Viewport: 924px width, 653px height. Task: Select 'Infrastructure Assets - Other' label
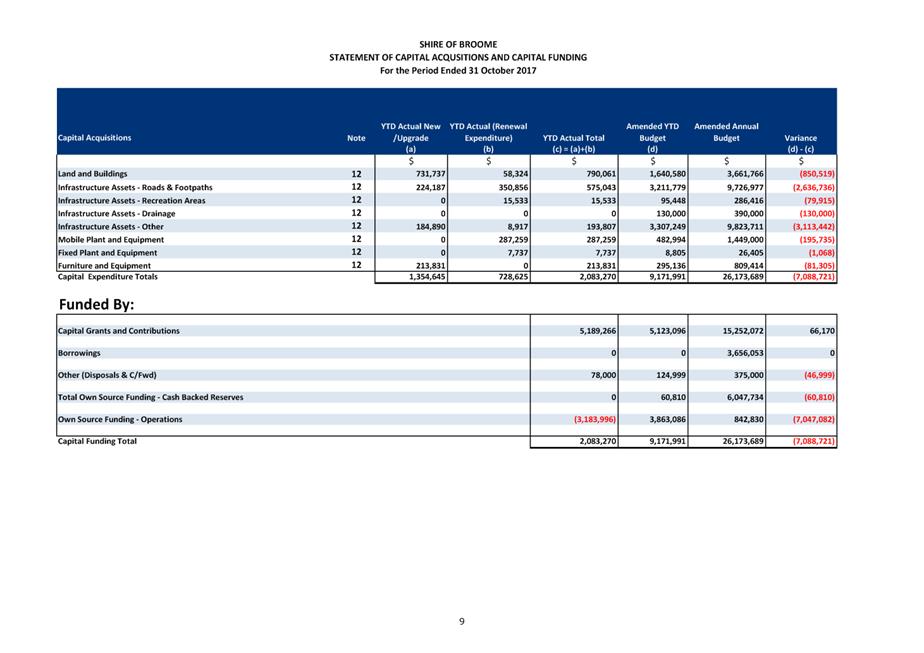coord(110,226)
